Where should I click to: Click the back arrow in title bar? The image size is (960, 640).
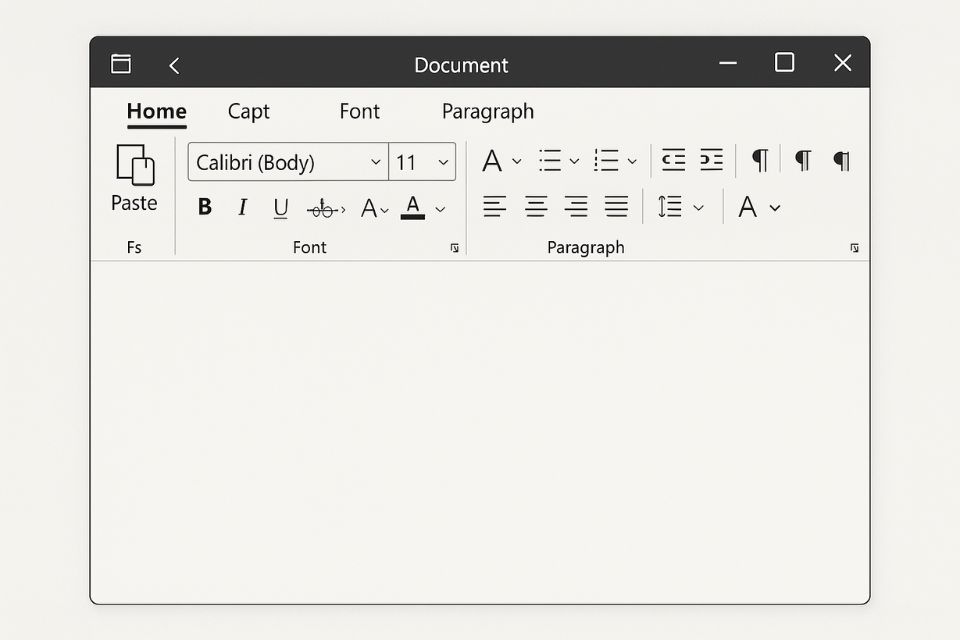(174, 65)
